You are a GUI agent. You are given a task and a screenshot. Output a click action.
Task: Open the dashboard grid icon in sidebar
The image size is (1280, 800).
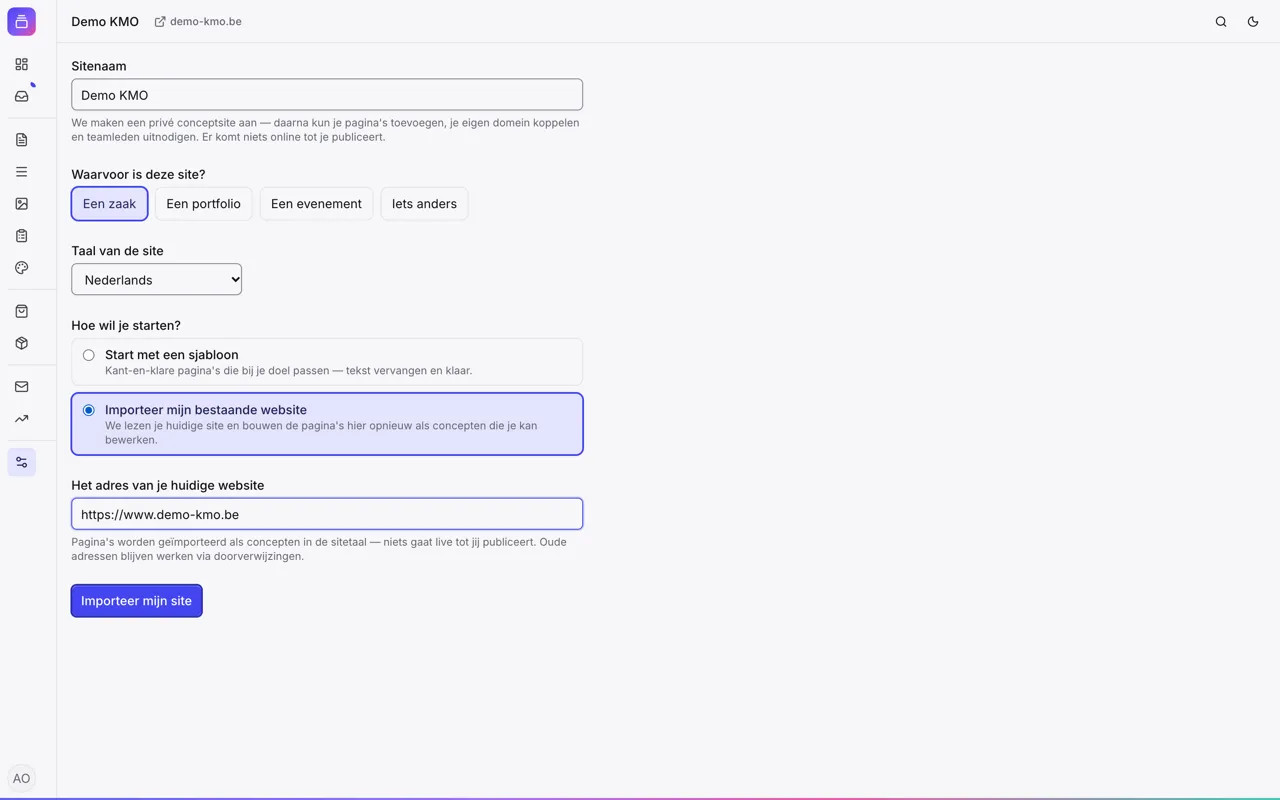21,64
